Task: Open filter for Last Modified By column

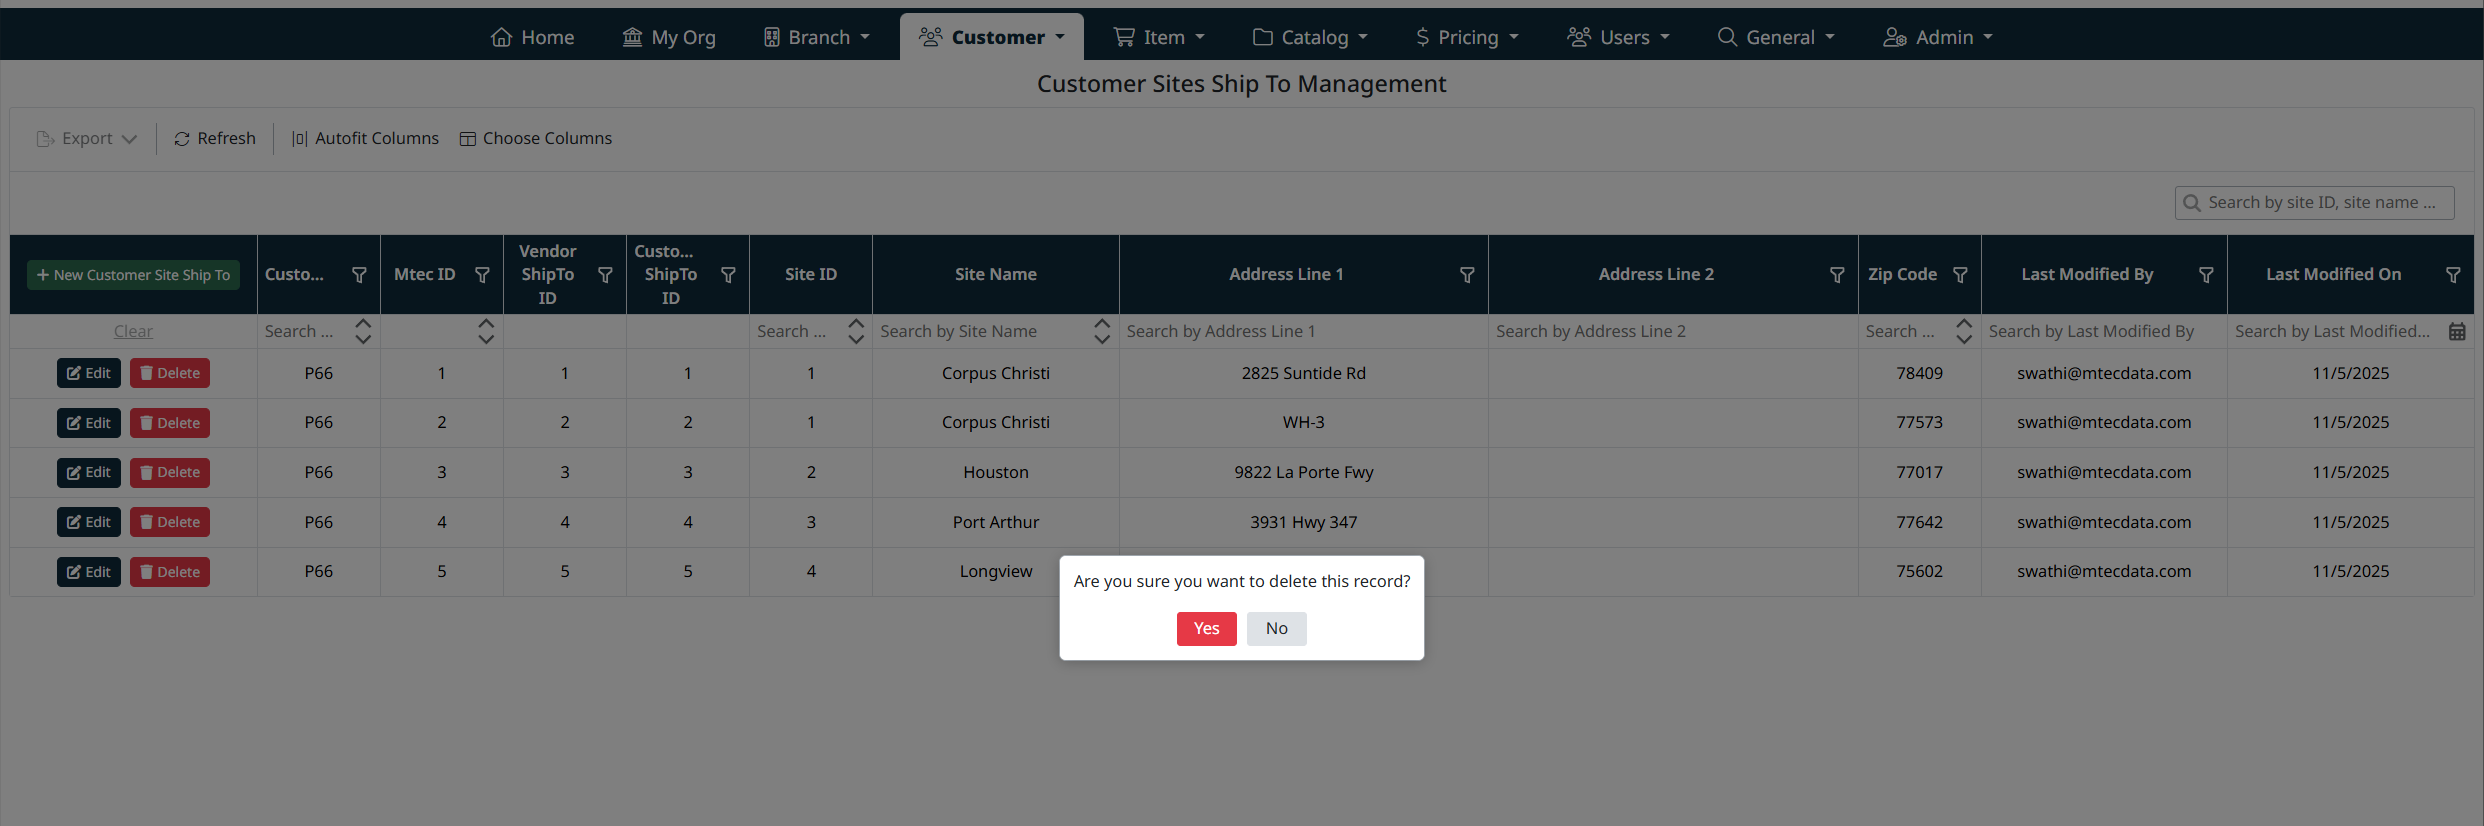Action: point(2205,275)
